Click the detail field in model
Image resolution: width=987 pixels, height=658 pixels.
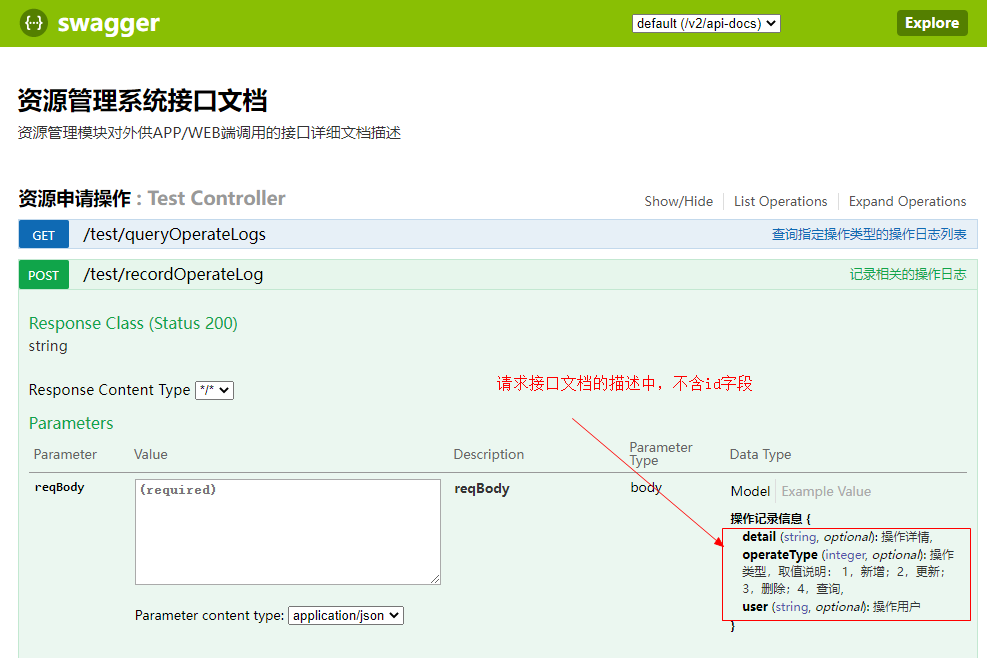(759, 536)
